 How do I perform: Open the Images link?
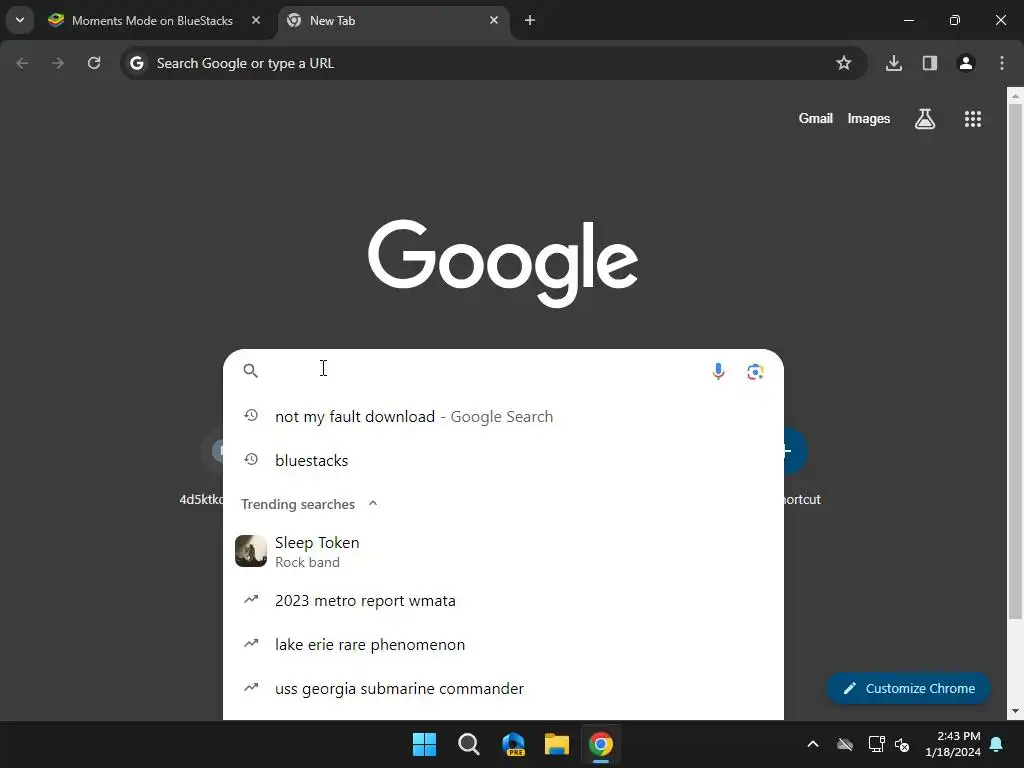[869, 118]
